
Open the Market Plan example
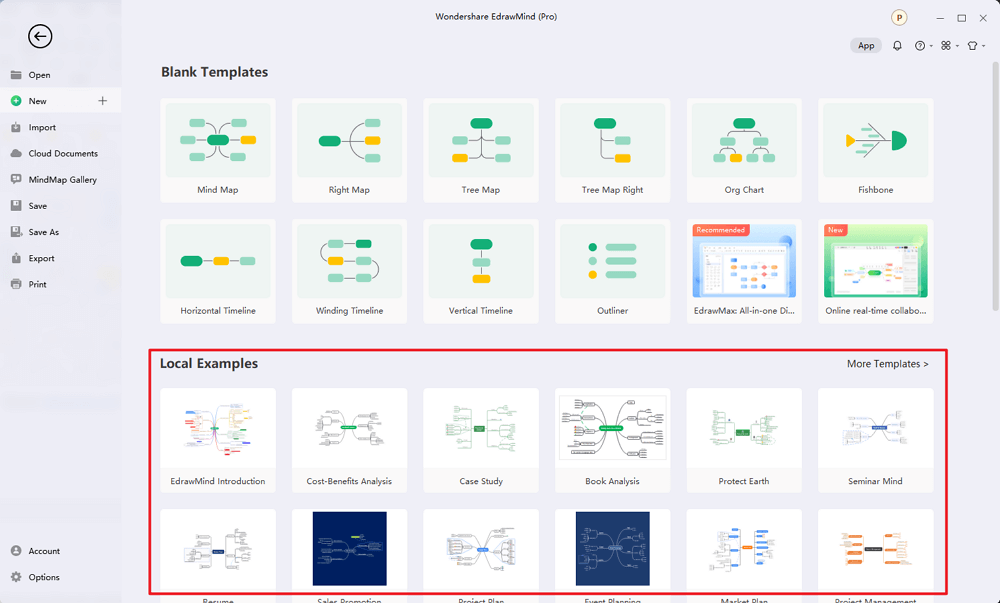[744, 549]
